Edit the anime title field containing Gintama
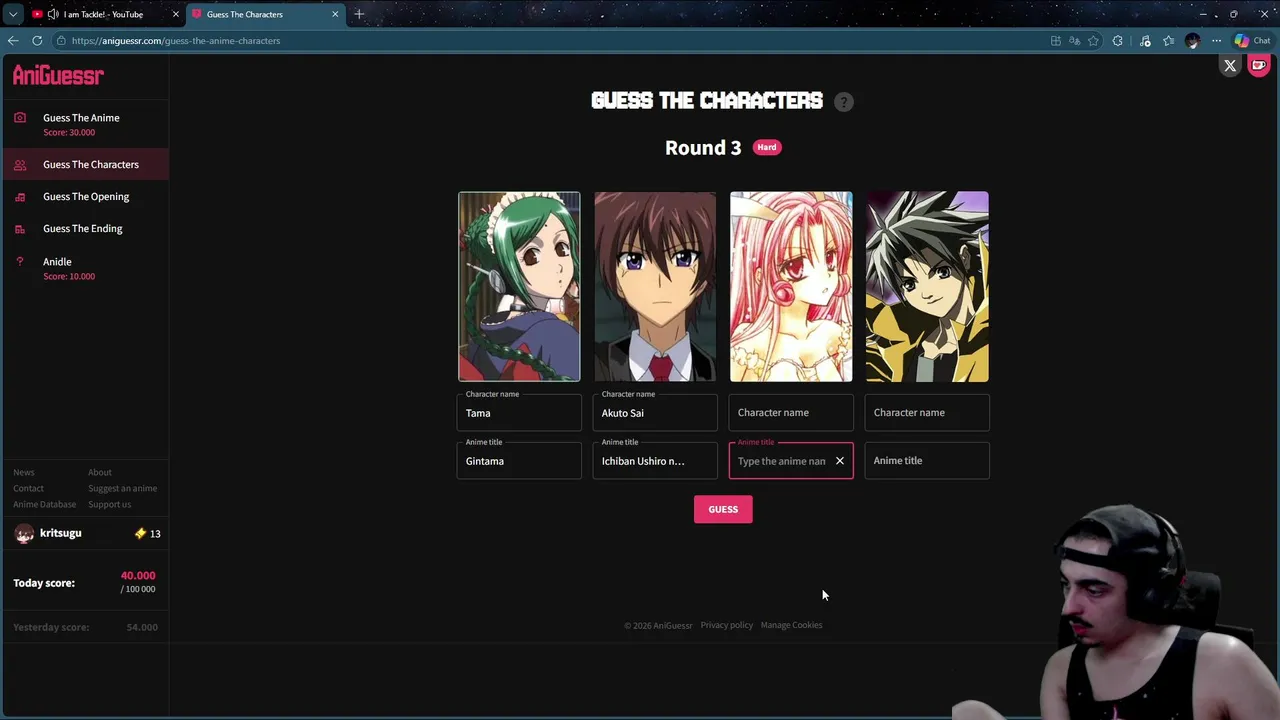 tap(519, 461)
